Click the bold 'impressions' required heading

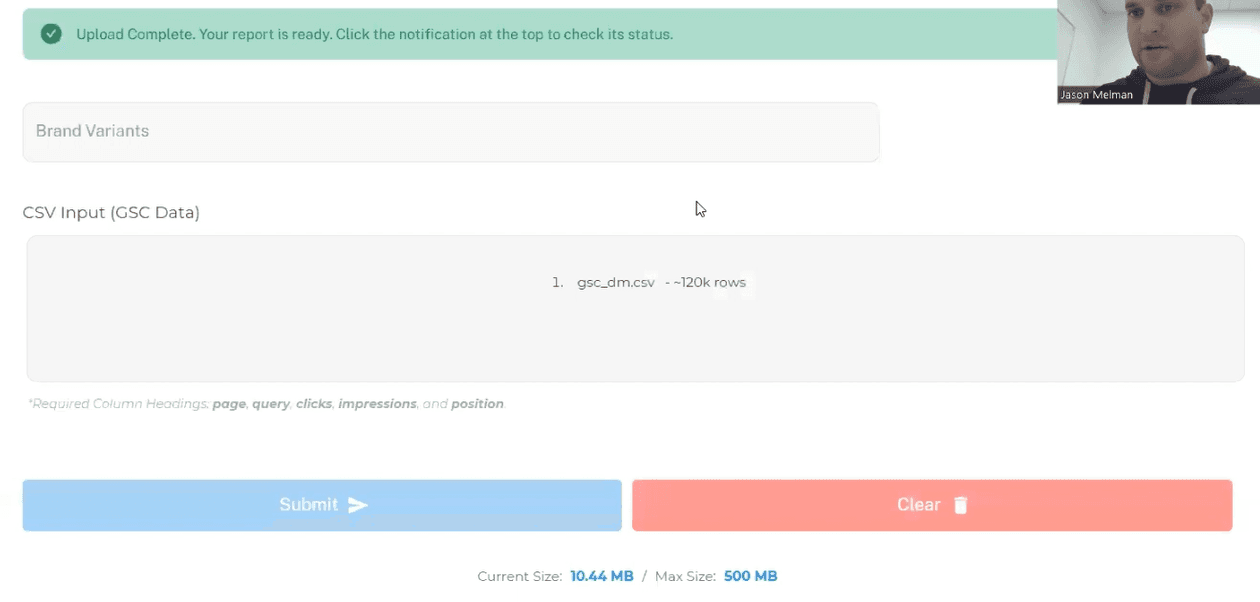[x=377, y=404]
